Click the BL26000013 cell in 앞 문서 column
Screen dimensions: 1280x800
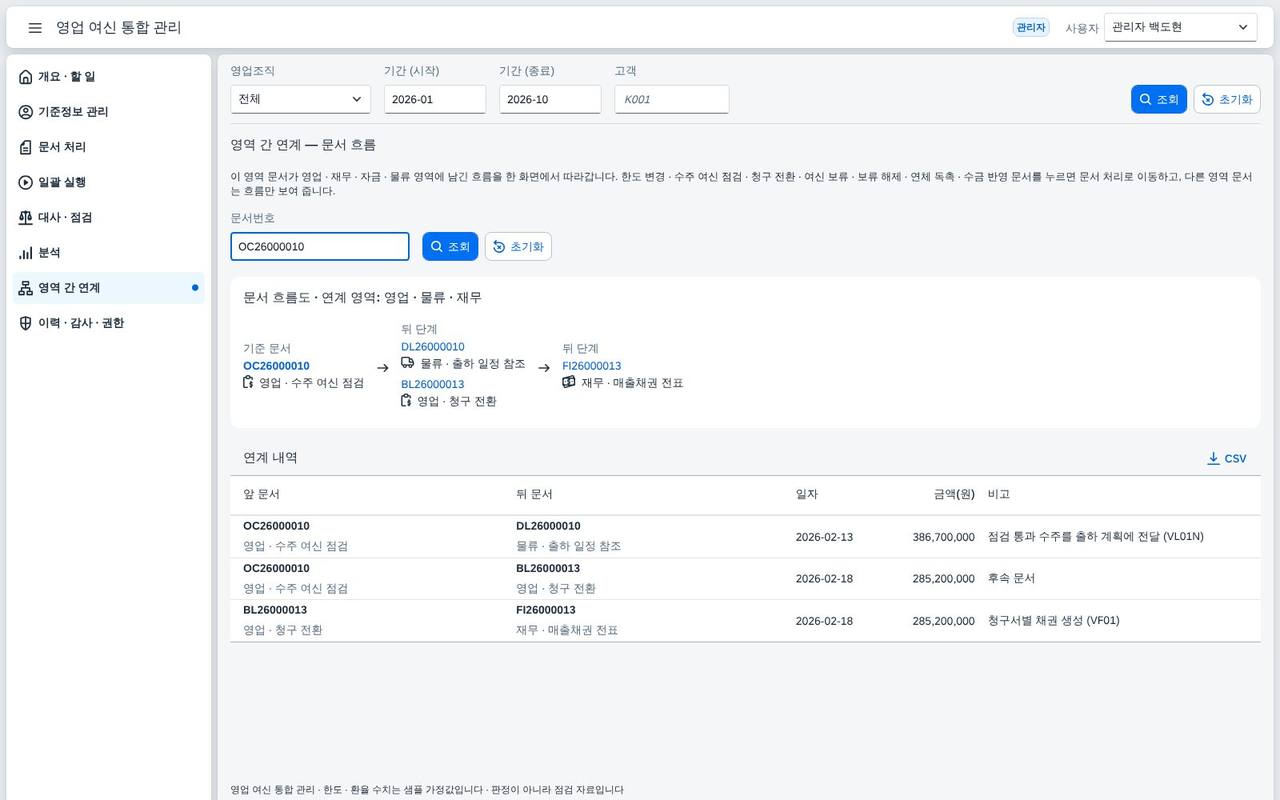[x=275, y=610]
